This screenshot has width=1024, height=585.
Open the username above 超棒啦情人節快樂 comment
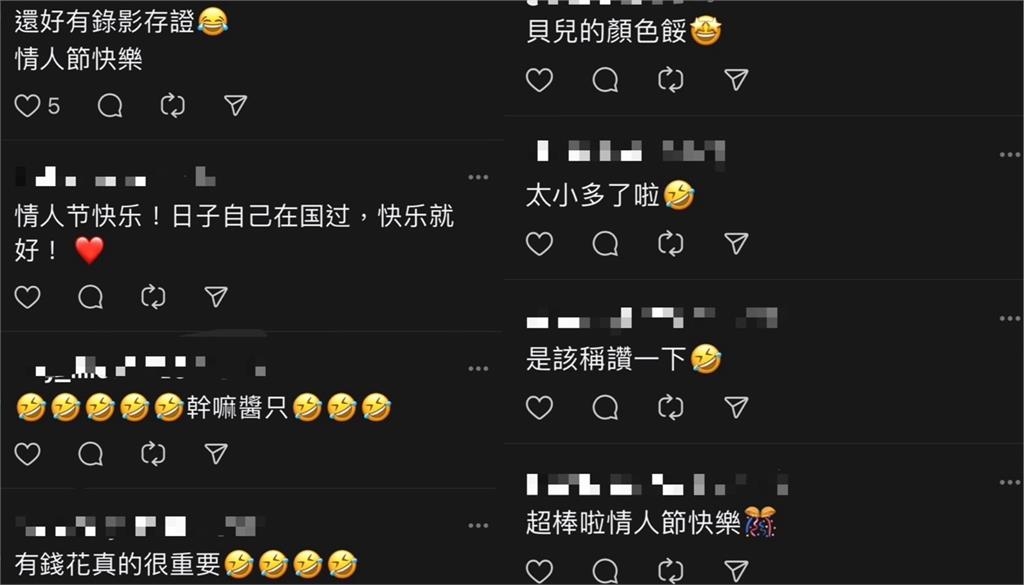[x=657, y=484]
